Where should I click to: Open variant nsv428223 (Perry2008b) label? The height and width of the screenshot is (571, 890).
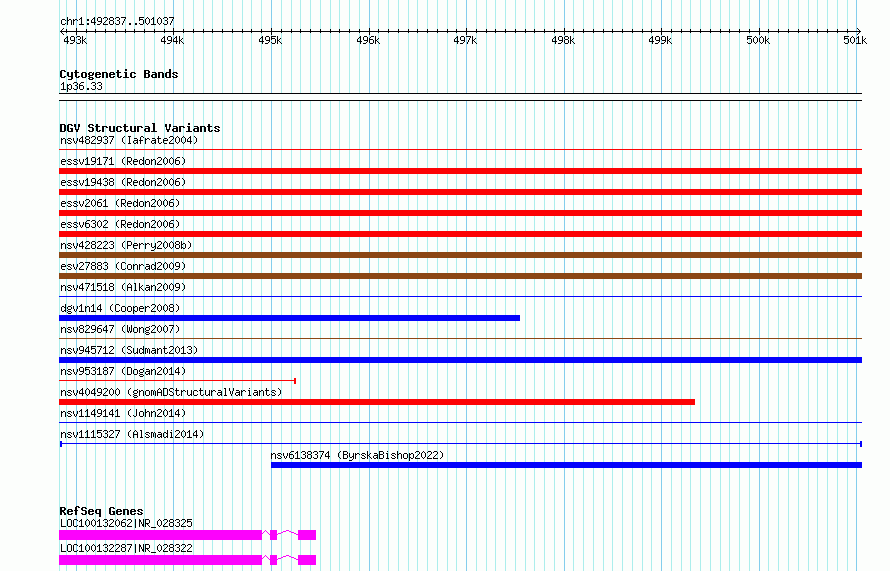[126, 245]
